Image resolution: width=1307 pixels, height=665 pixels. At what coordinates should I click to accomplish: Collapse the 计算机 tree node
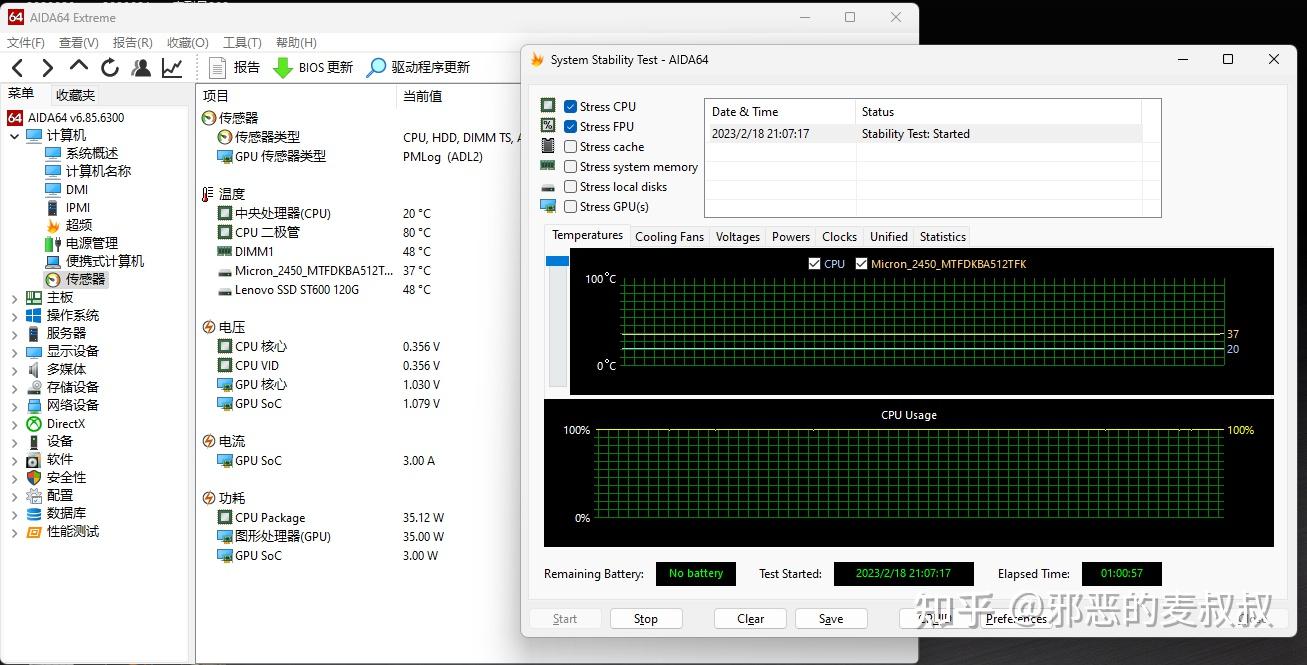[x=14, y=135]
